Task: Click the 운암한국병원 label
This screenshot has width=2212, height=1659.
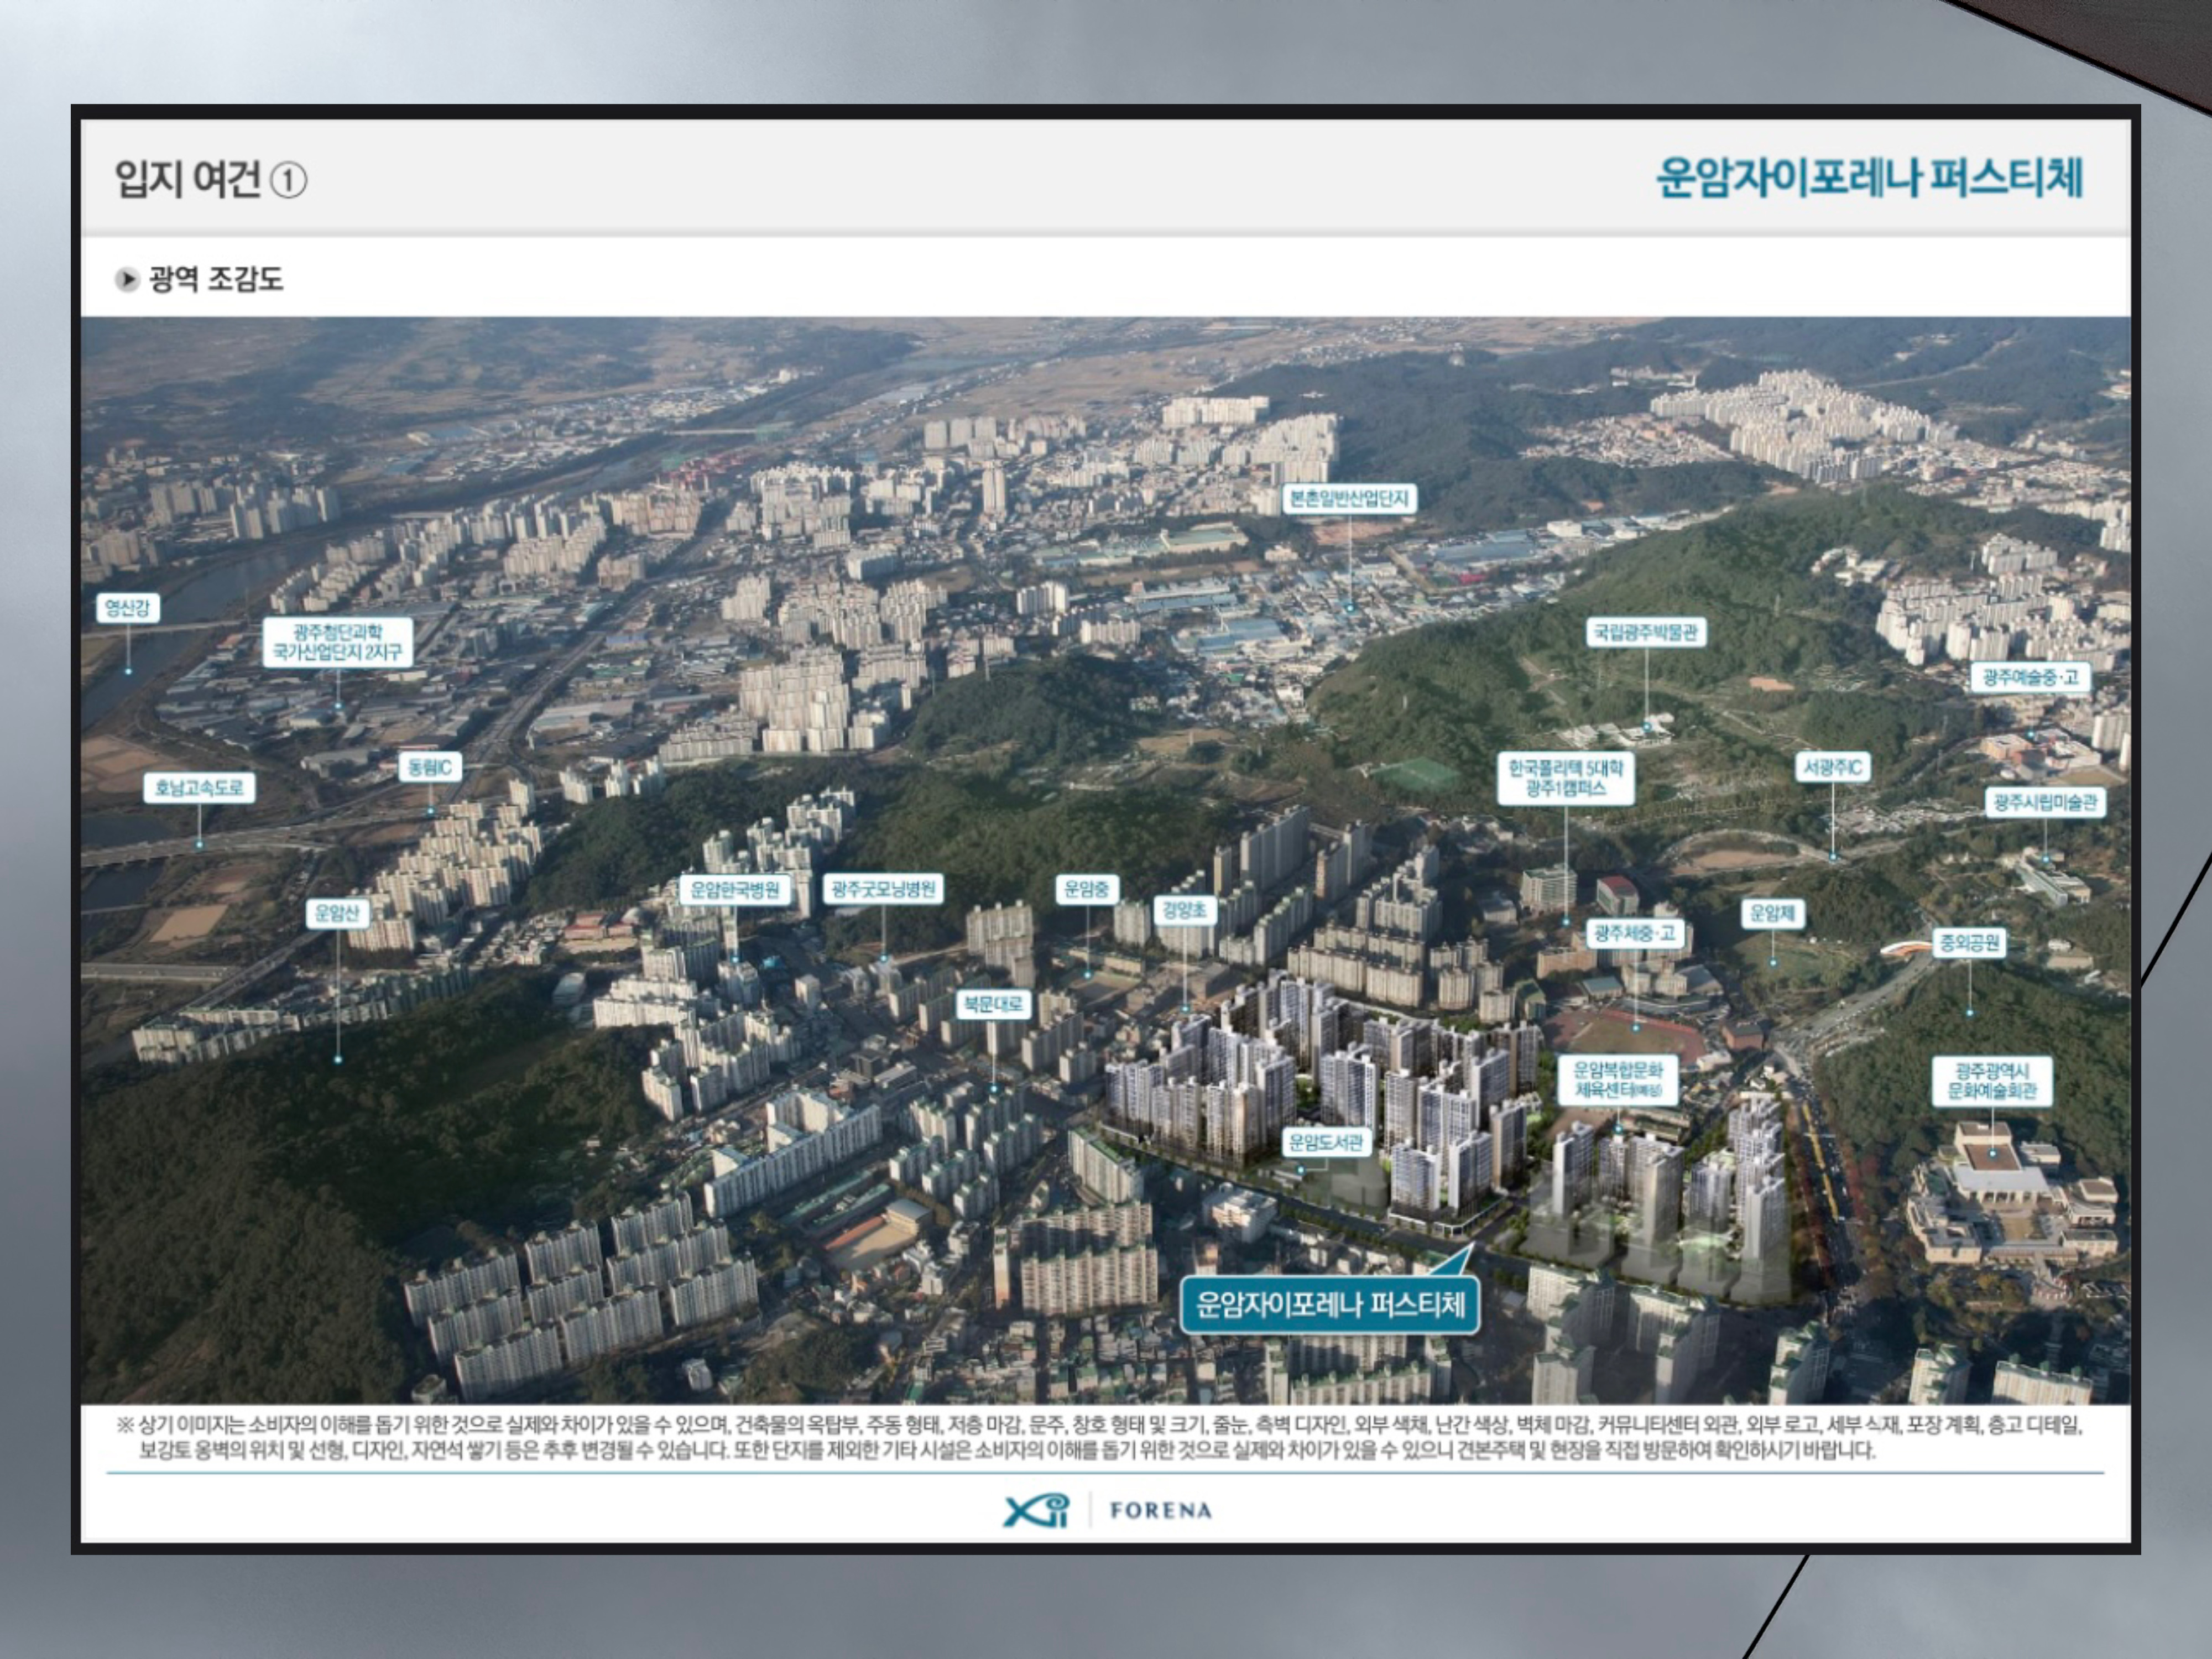Action: click(735, 890)
